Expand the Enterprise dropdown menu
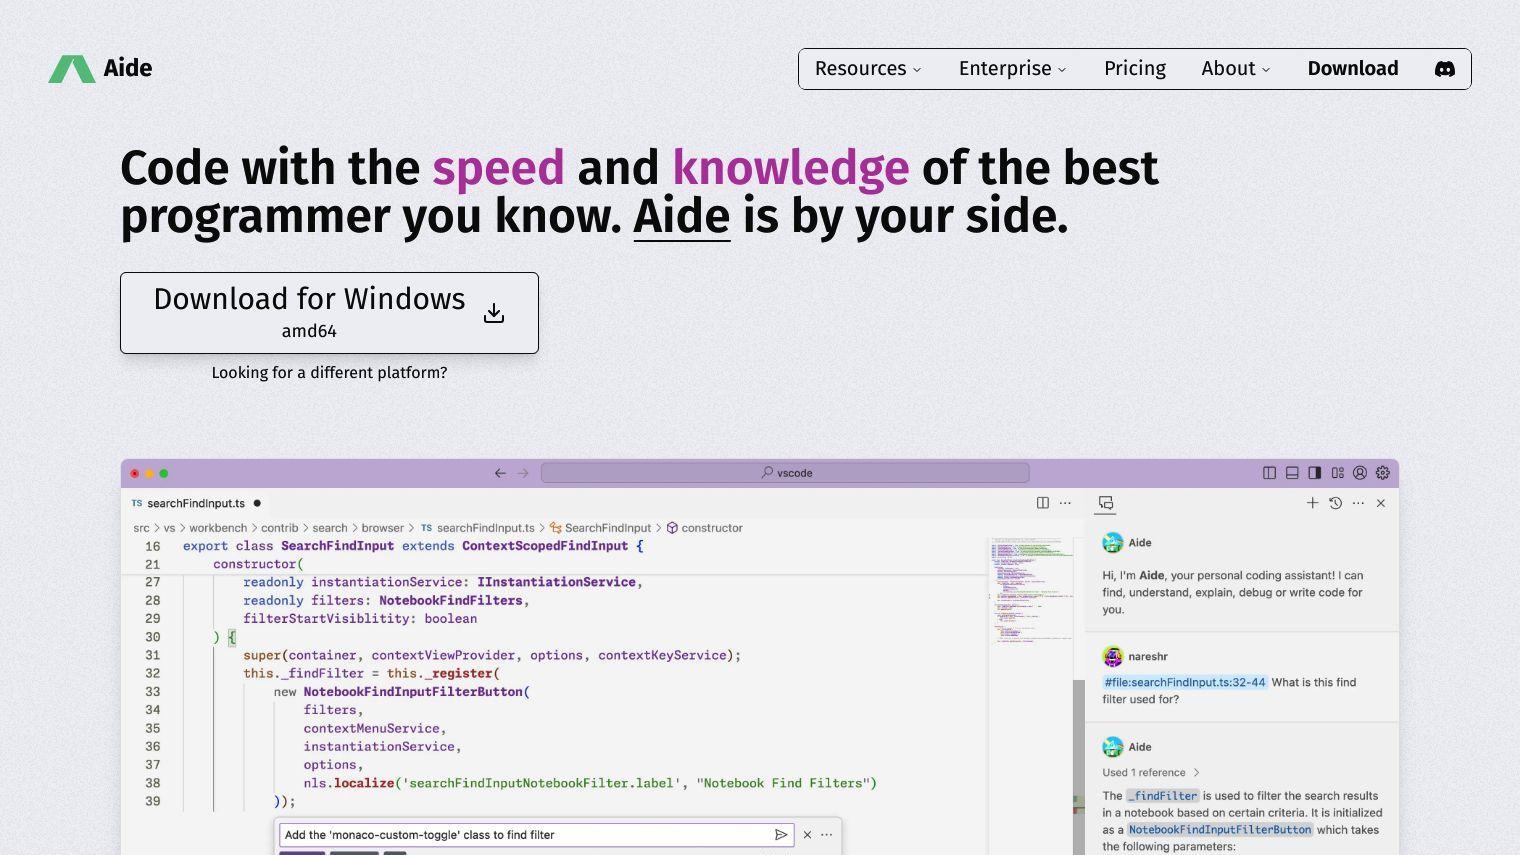The image size is (1520, 855). point(1012,69)
